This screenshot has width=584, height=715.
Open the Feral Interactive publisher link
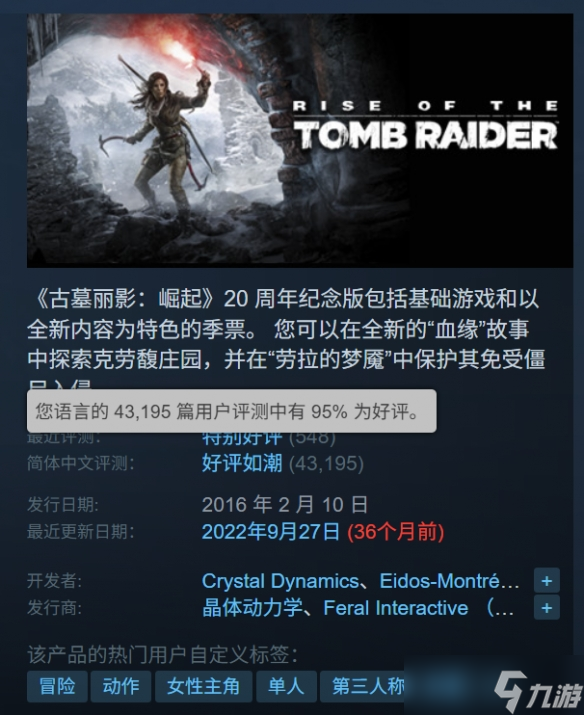[x=396, y=608]
